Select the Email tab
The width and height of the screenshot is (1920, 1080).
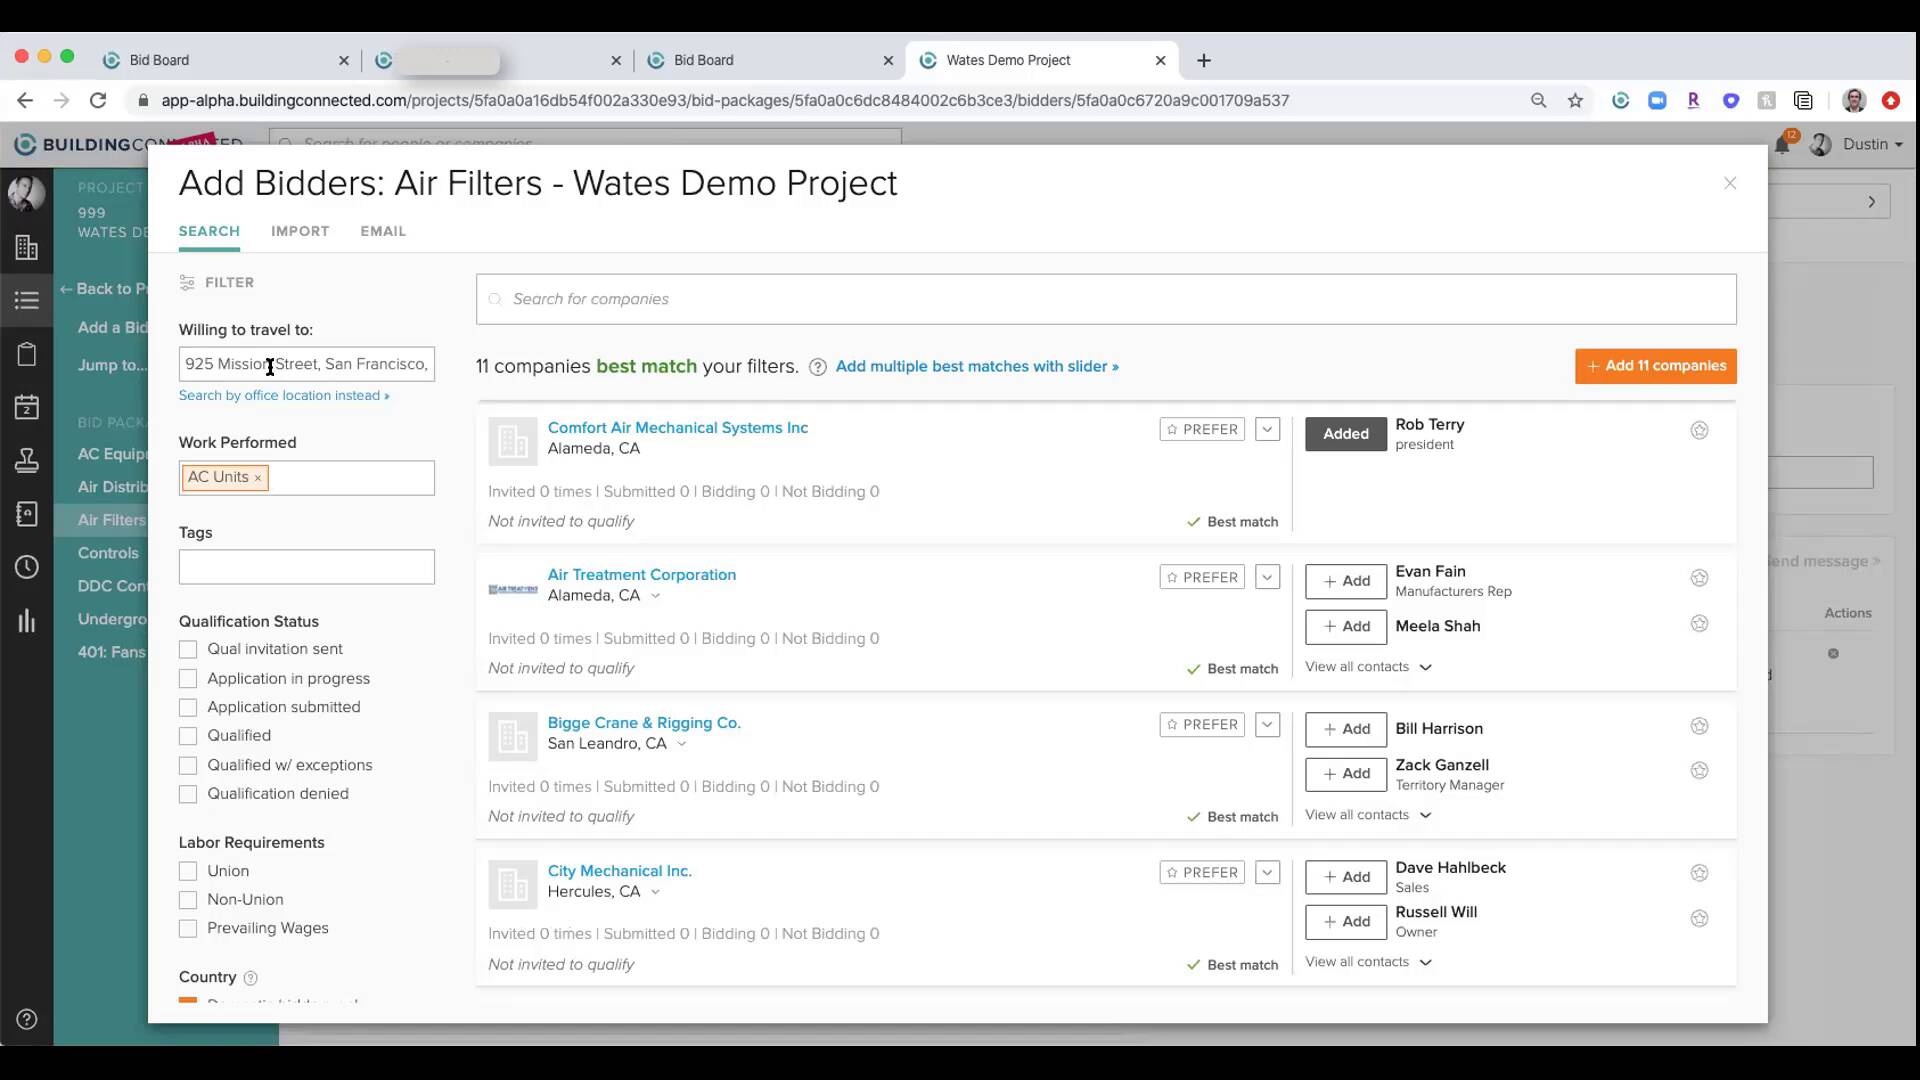tap(383, 231)
